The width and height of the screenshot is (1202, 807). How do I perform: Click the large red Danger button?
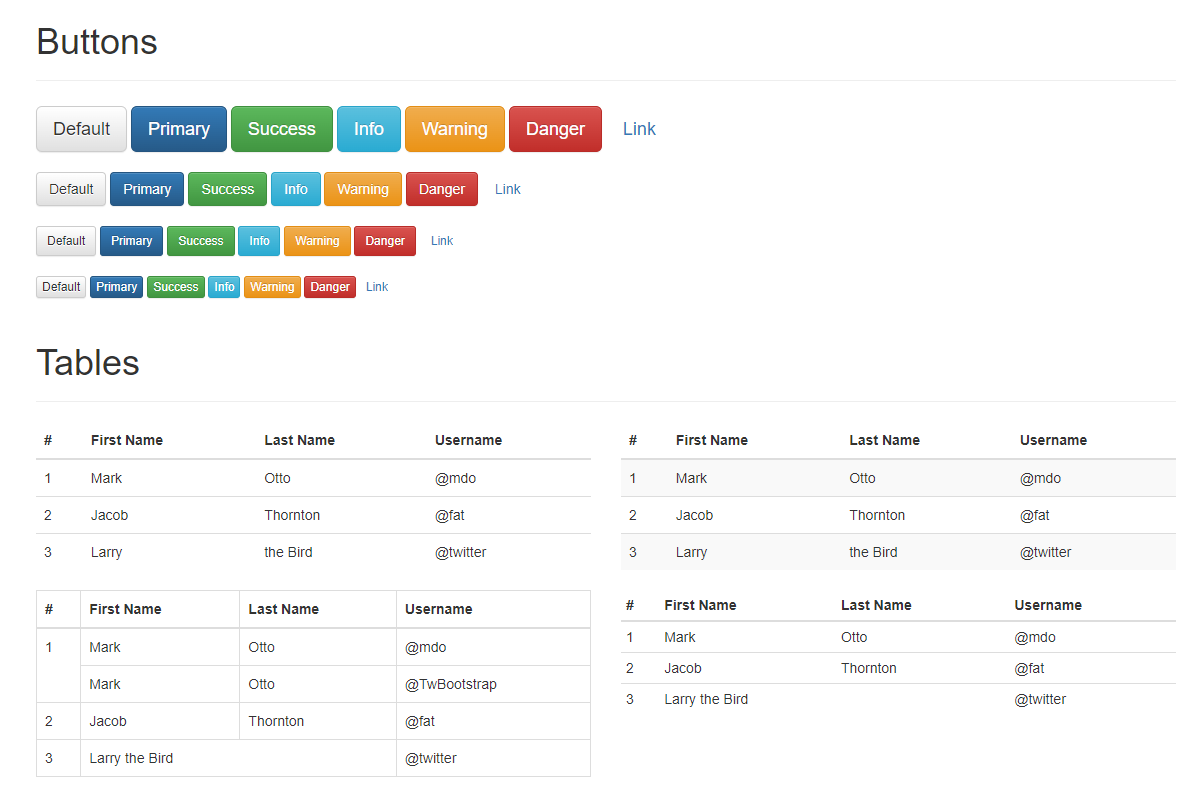[555, 129]
